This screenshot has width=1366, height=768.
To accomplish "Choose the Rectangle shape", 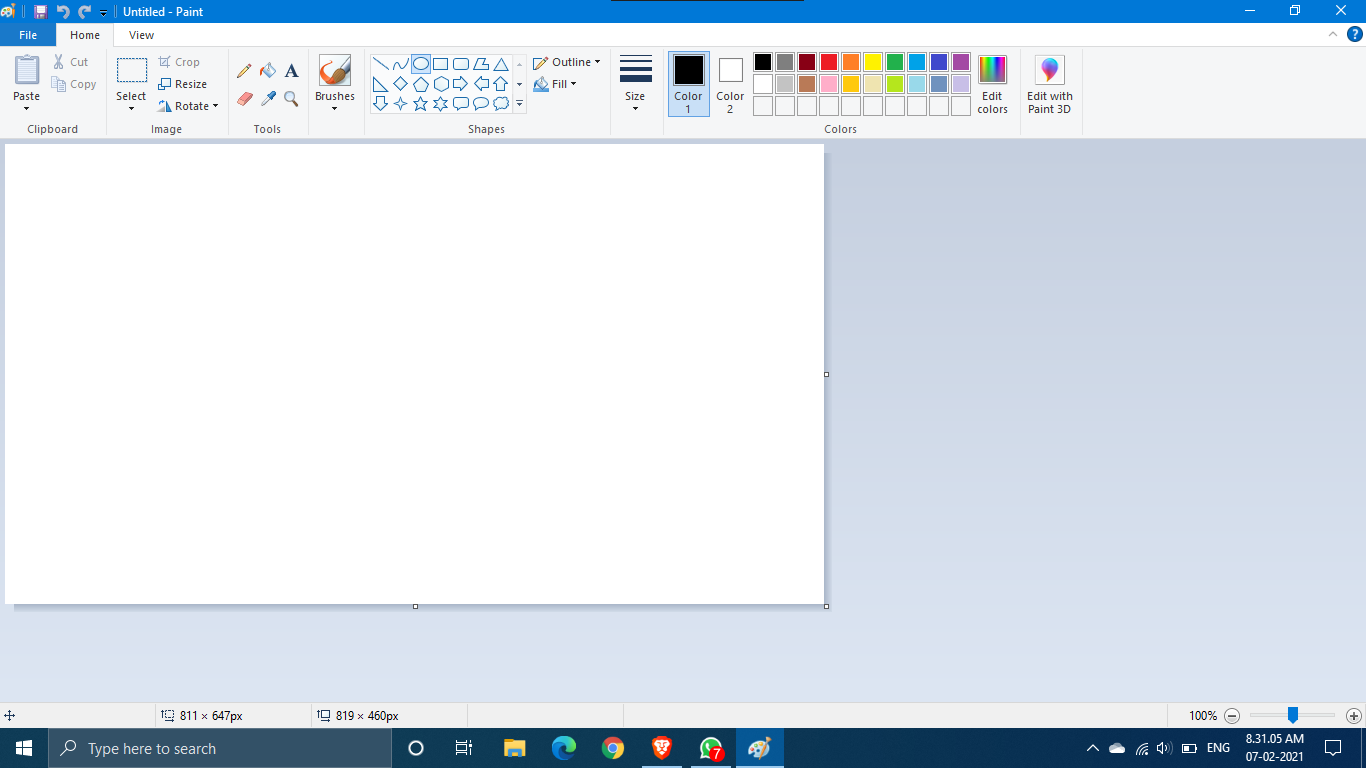I will (440, 64).
